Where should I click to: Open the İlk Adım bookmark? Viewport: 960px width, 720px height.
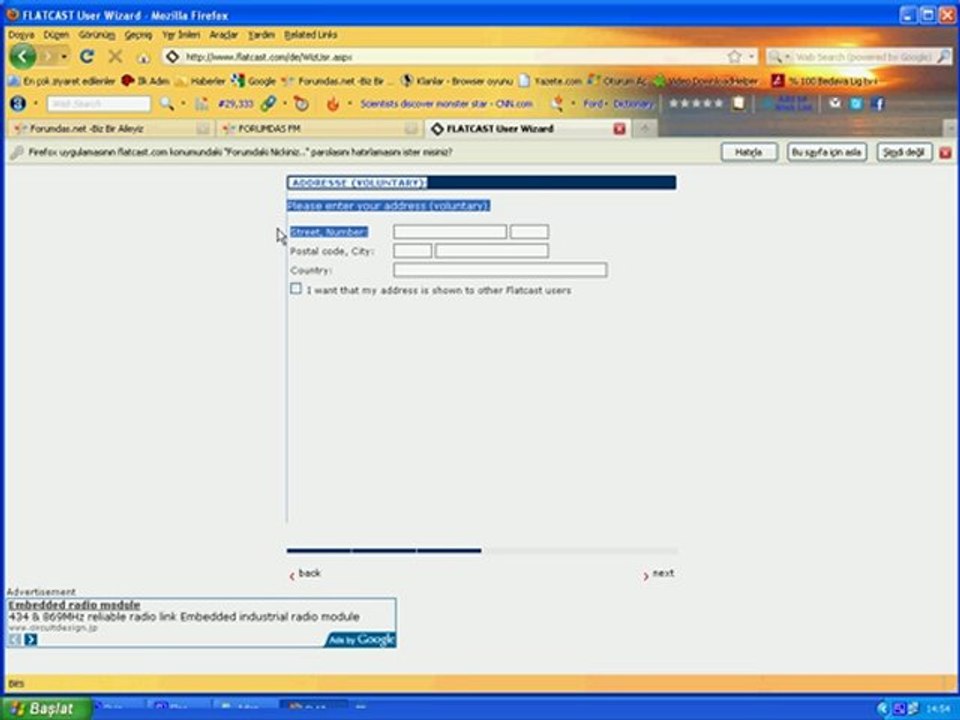pyautogui.click(x=145, y=81)
